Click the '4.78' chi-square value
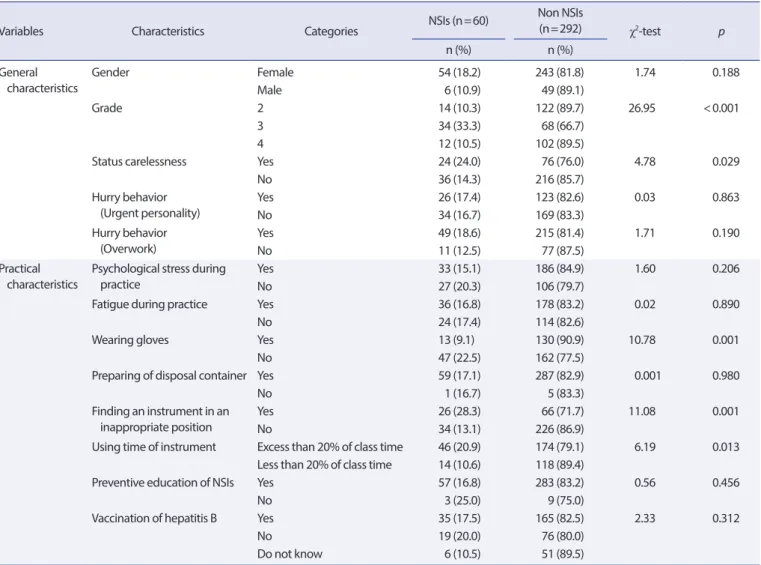This screenshot has height=565, width=761. pos(645,162)
